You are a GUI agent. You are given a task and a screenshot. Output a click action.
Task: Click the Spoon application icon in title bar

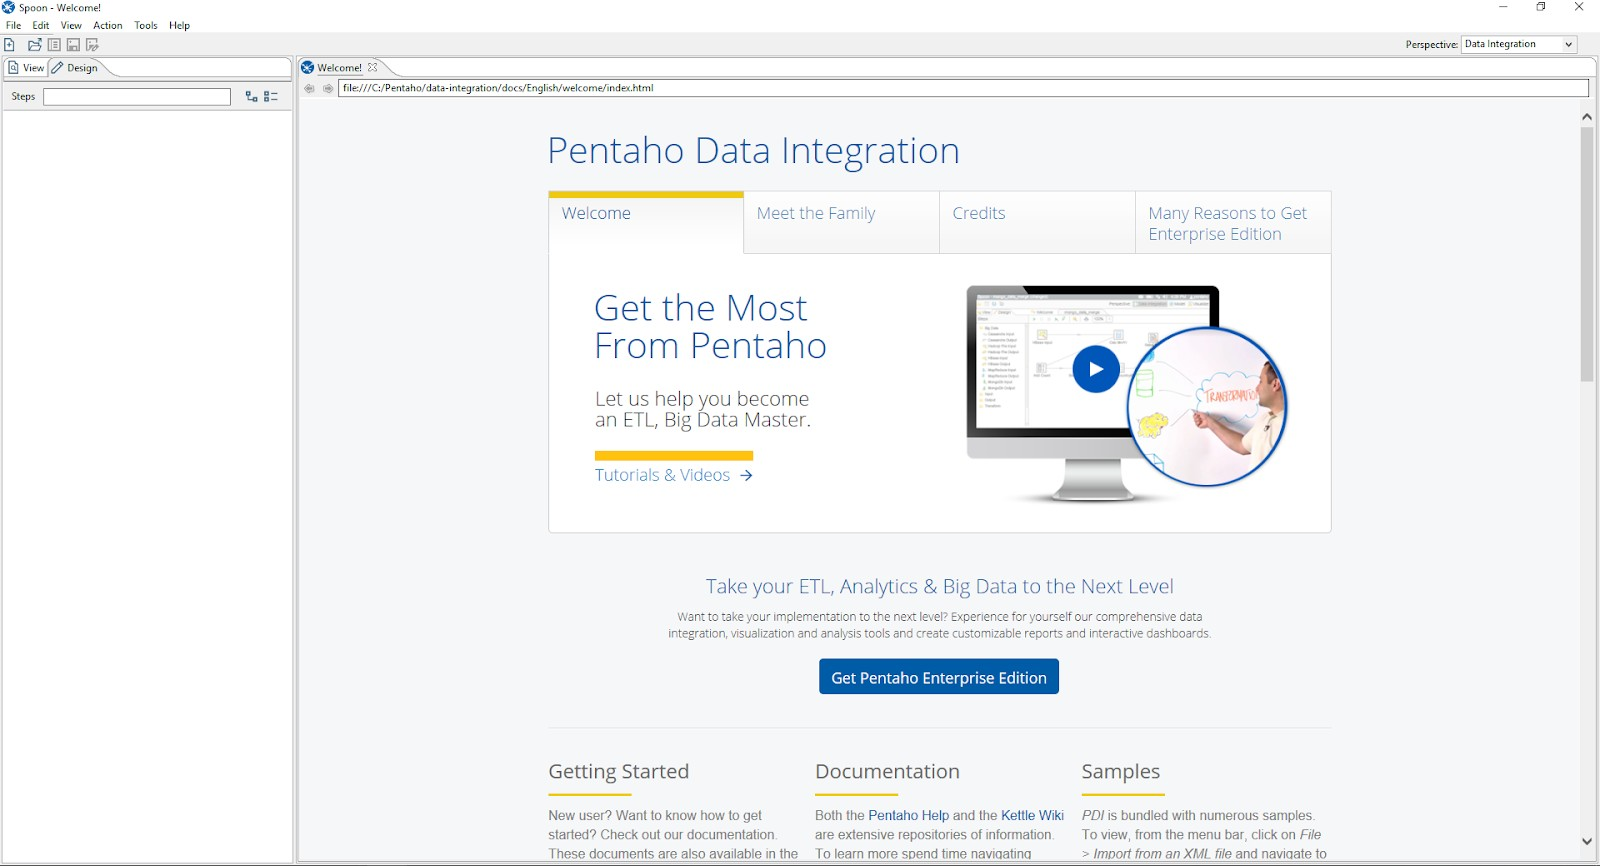(x=9, y=8)
